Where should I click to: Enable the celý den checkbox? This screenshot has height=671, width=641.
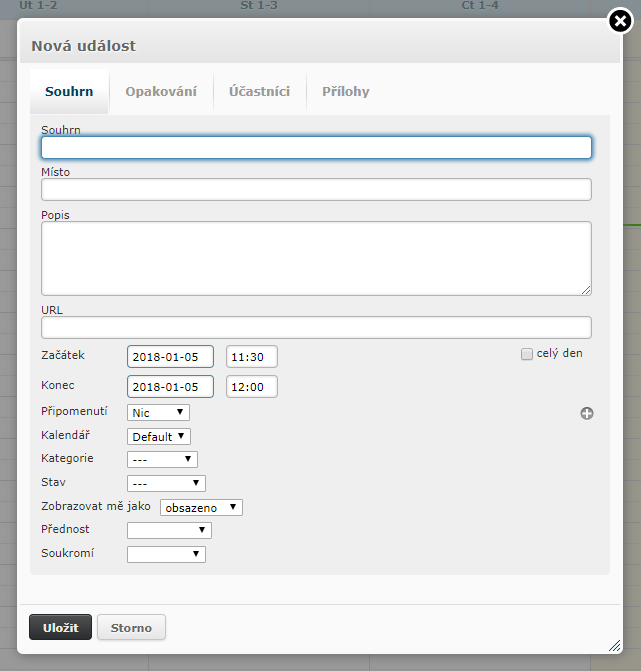point(527,354)
